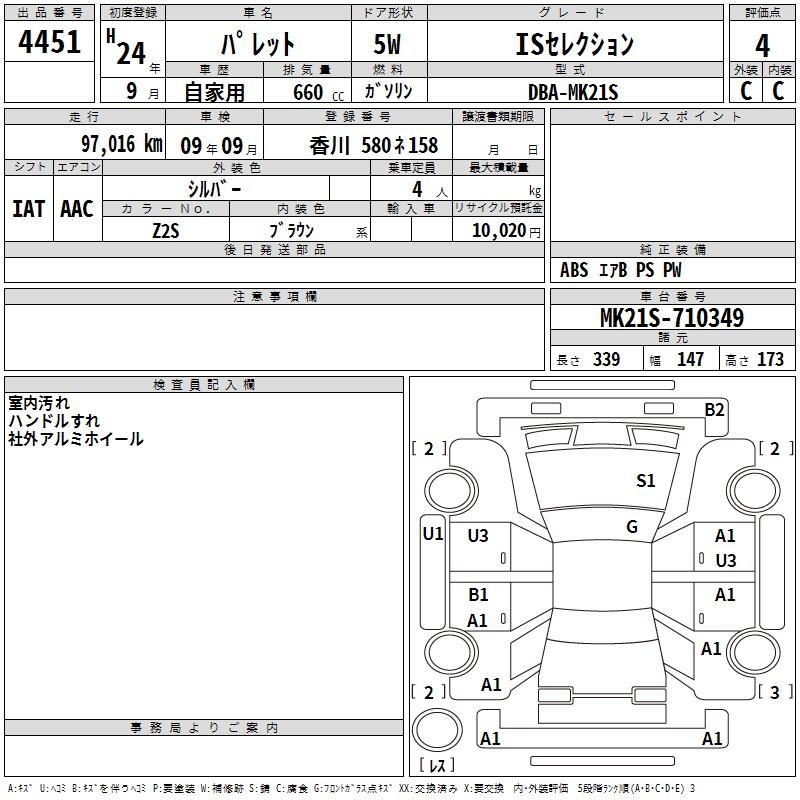
Task: Select the color code Z2S
Action: (x=166, y=230)
